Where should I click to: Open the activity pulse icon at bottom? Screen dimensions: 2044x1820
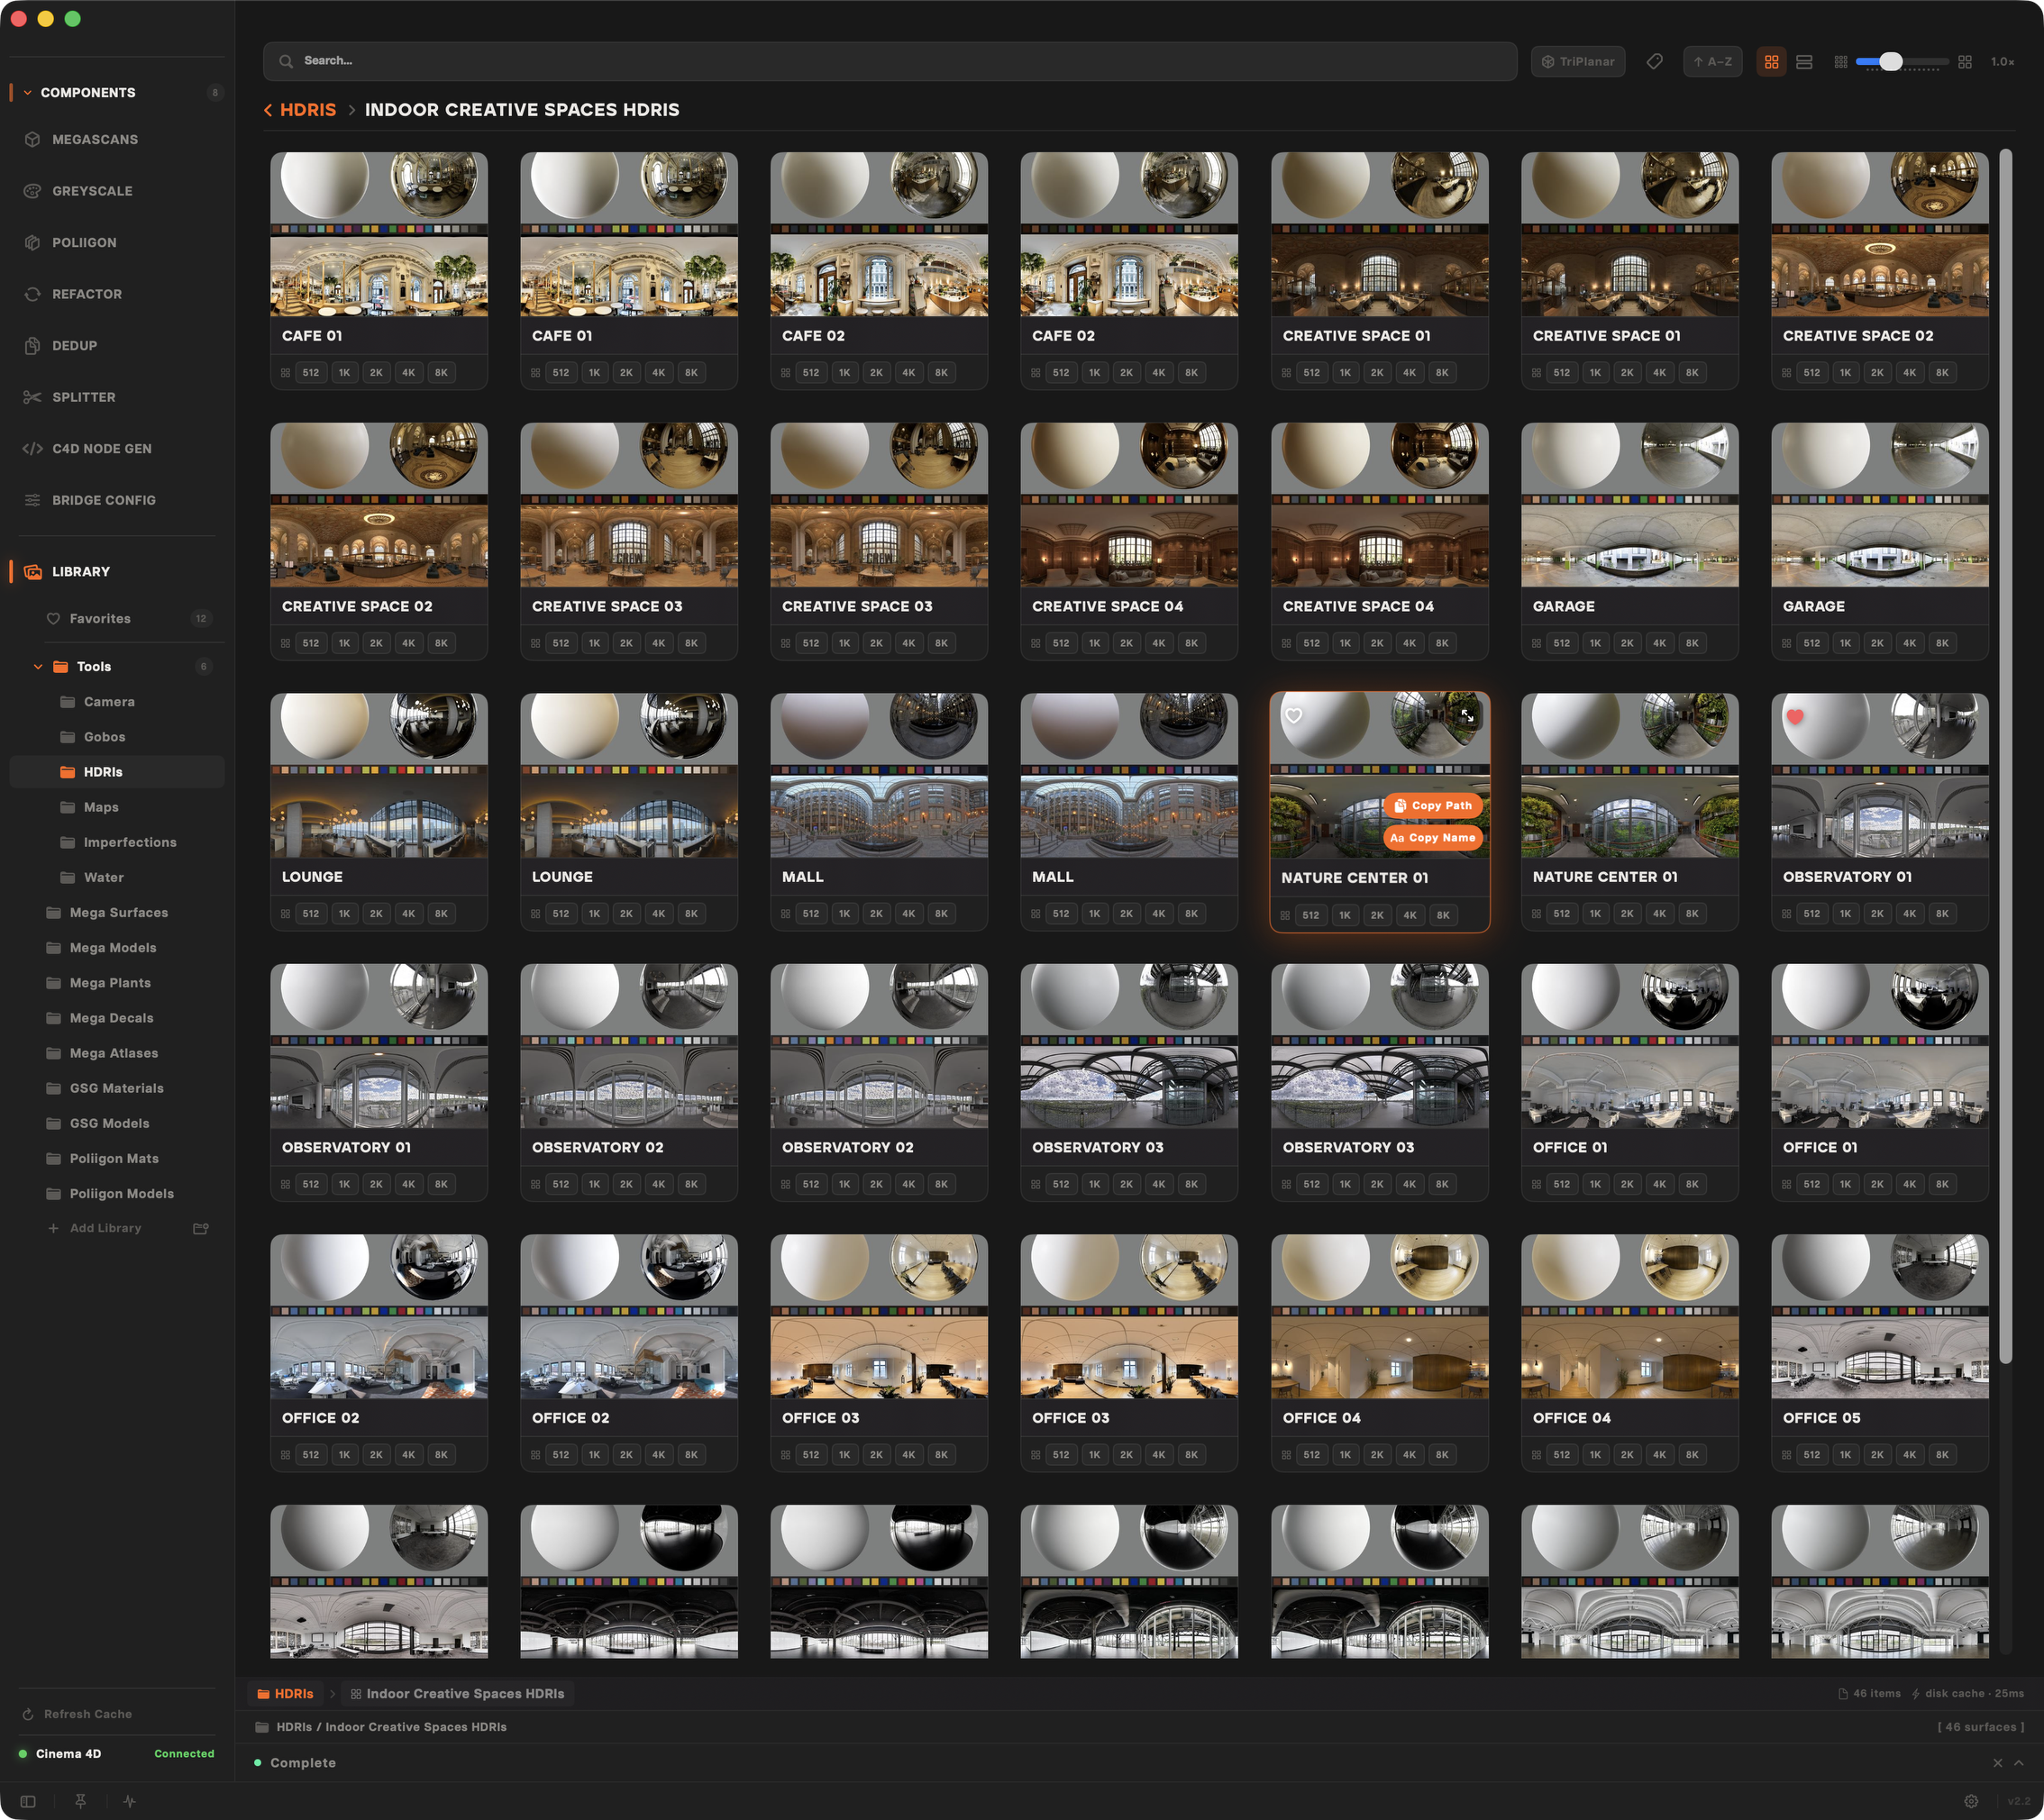pos(130,1801)
